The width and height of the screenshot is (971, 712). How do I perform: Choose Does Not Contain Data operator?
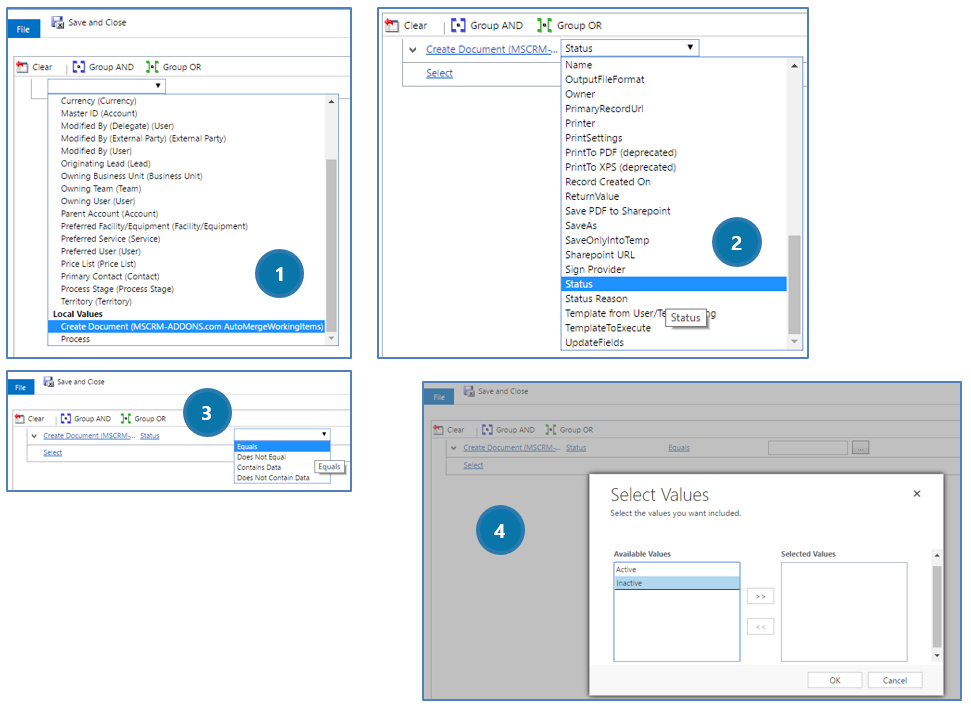(x=273, y=478)
